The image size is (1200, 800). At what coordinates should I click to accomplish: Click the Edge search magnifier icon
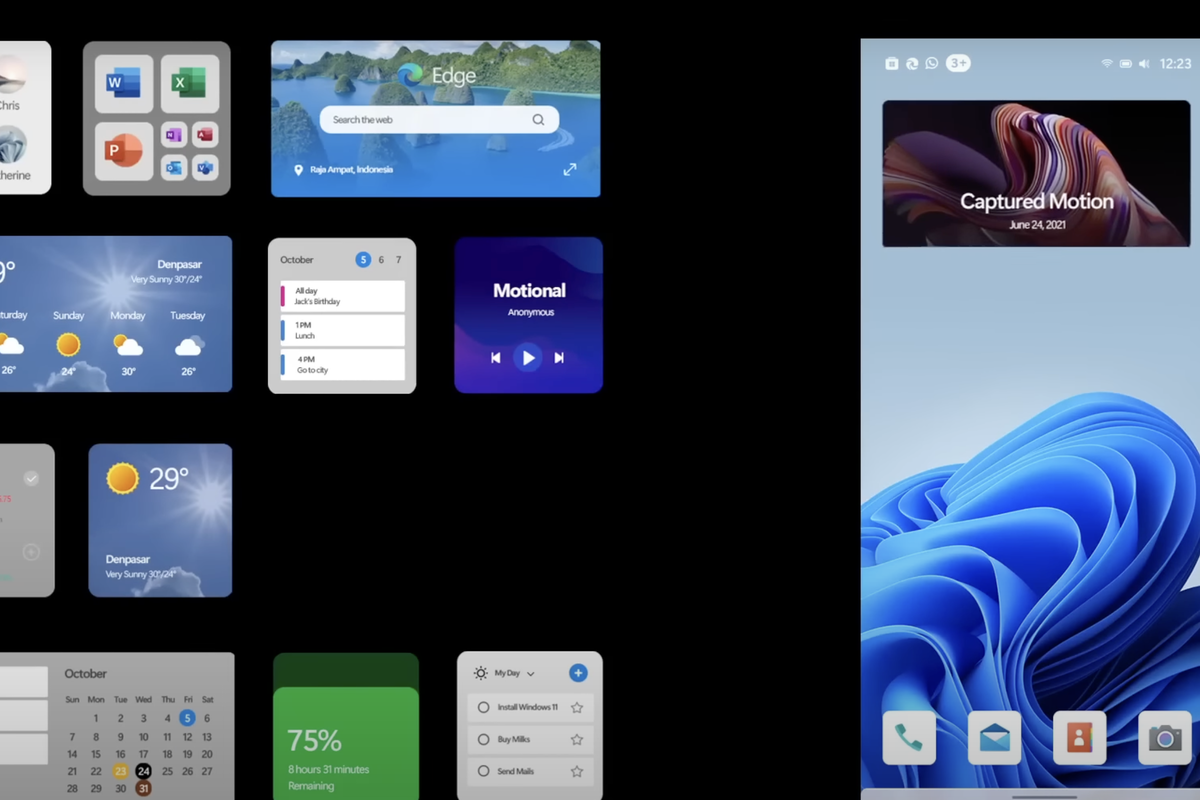[x=538, y=120]
